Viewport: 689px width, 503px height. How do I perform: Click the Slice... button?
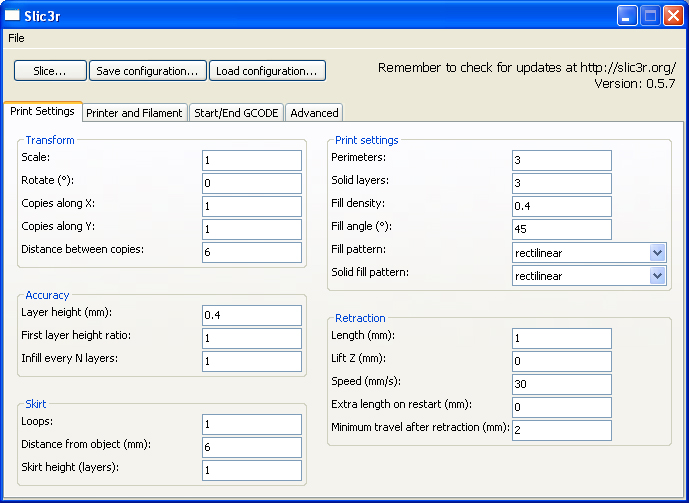(50, 71)
